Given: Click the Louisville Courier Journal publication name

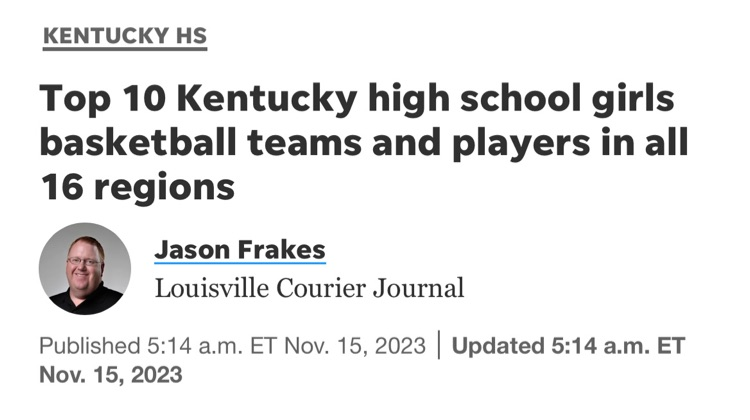Looking at the screenshot, I should click(x=310, y=289).
